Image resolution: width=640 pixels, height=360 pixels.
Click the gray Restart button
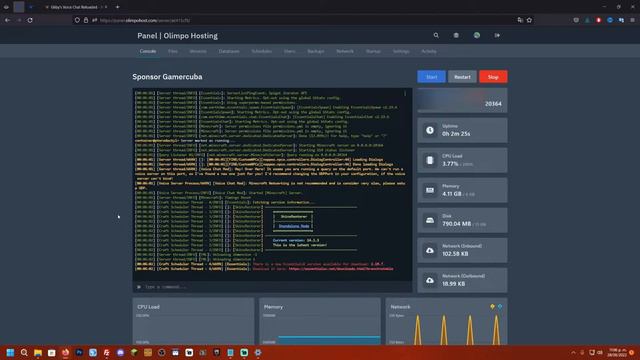462,77
